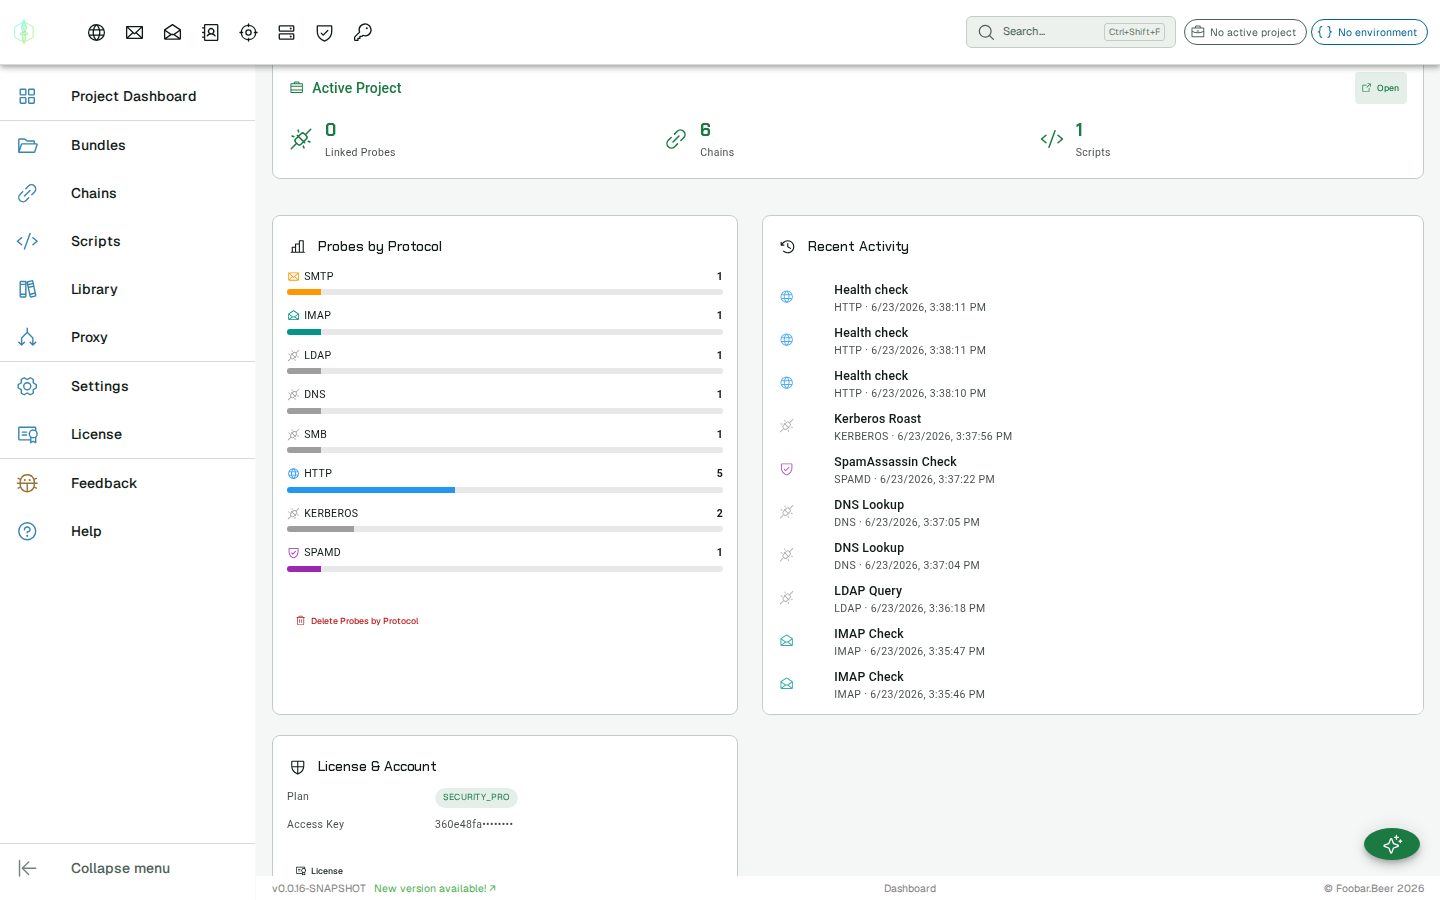Click the green sparkle assistant floating button

1392,844
